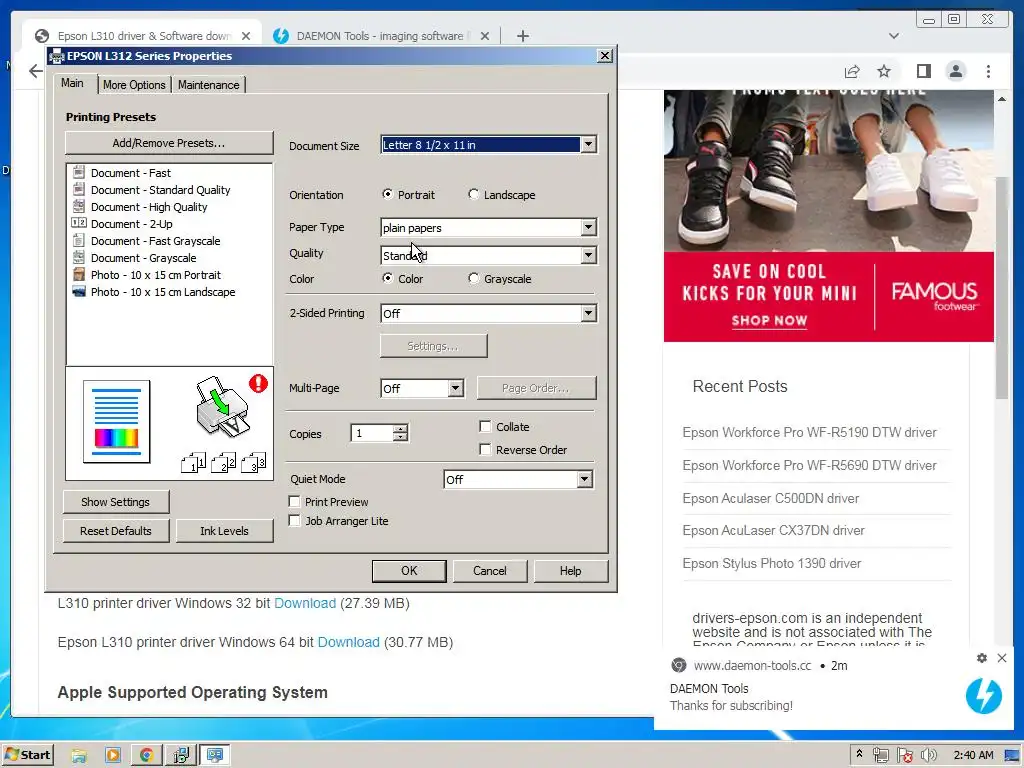Select Portrait orientation
The image size is (1024, 768).
point(388,194)
